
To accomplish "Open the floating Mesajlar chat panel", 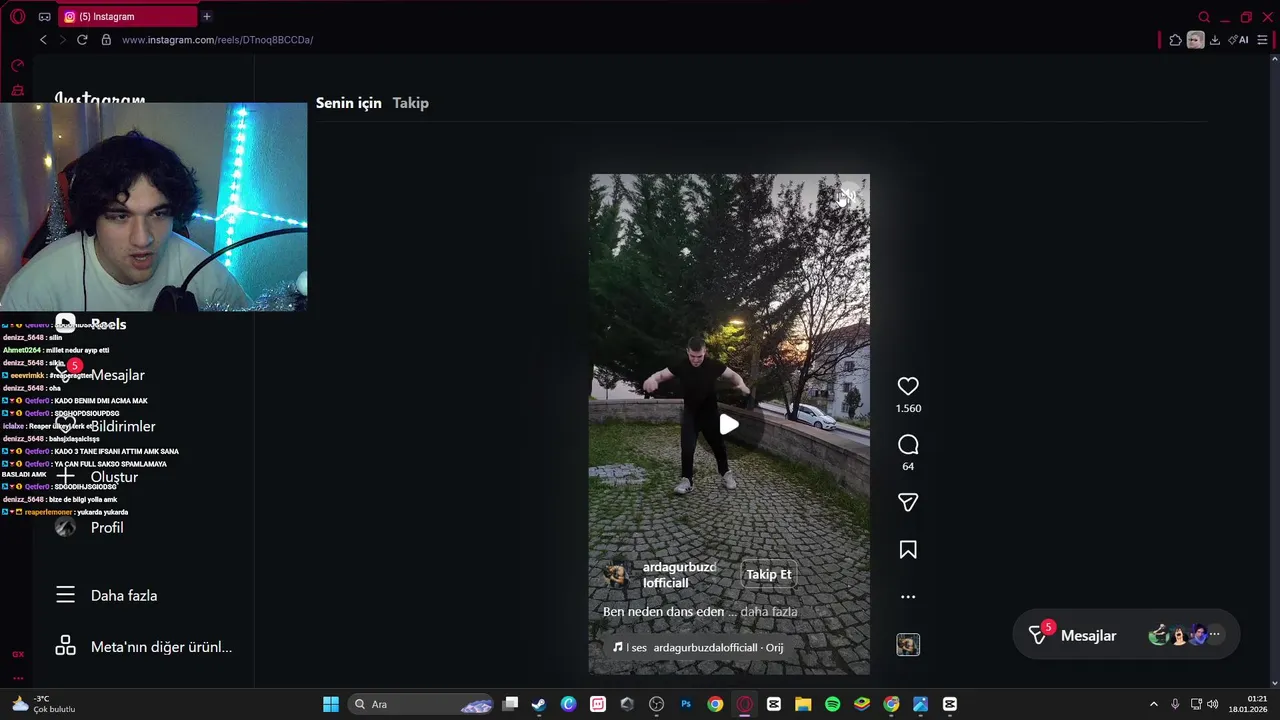I will pos(1126,635).
